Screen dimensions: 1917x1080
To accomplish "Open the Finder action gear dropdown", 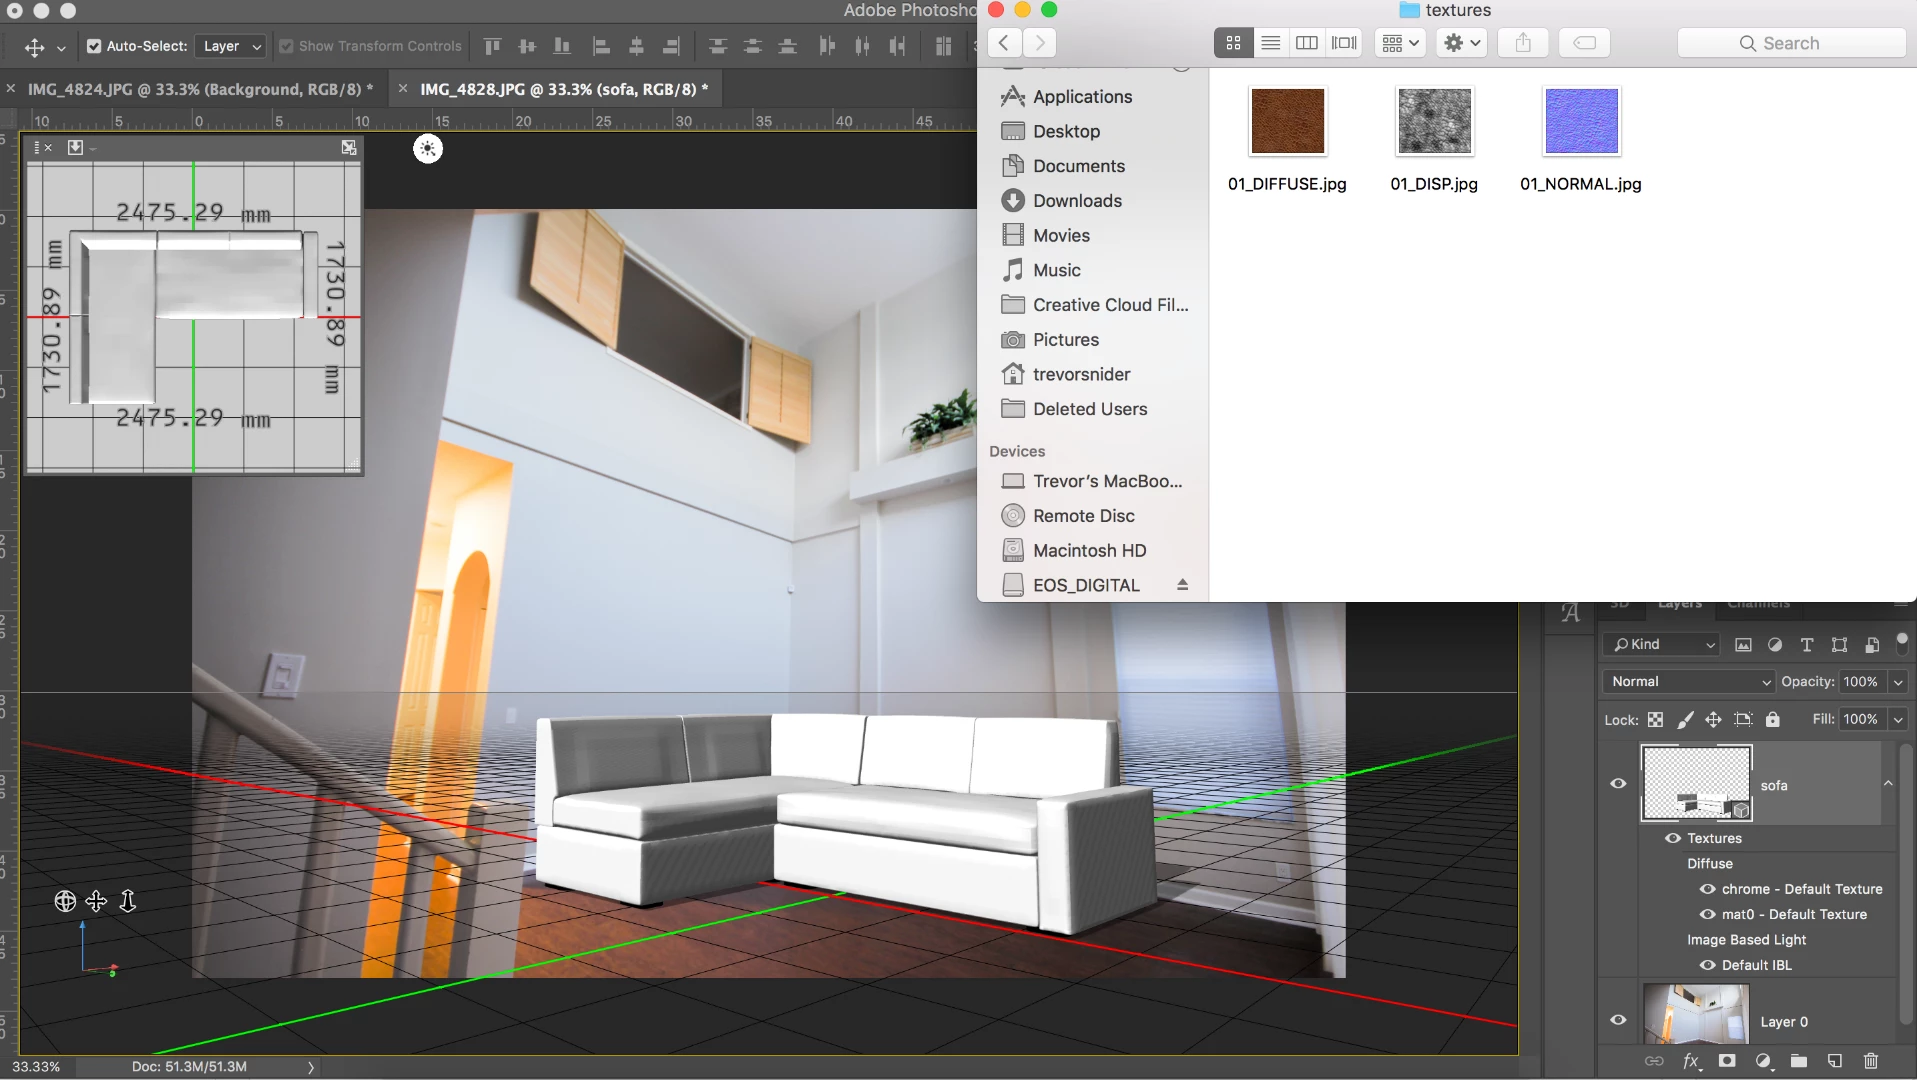I will [x=1462, y=43].
